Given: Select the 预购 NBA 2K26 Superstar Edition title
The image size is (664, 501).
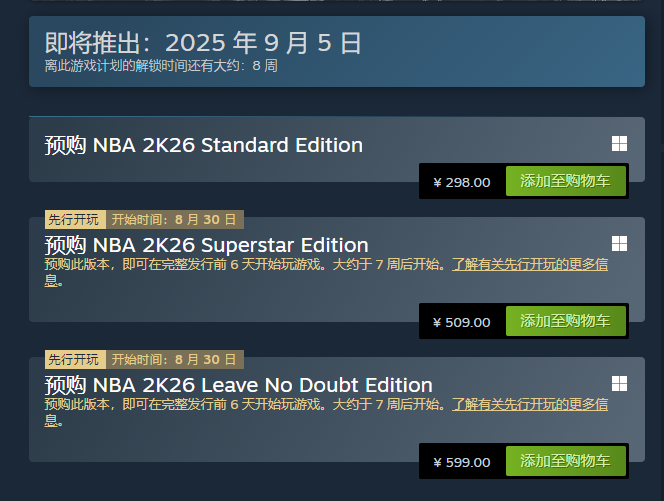Looking at the screenshot, I should click(x=206, y=245).
